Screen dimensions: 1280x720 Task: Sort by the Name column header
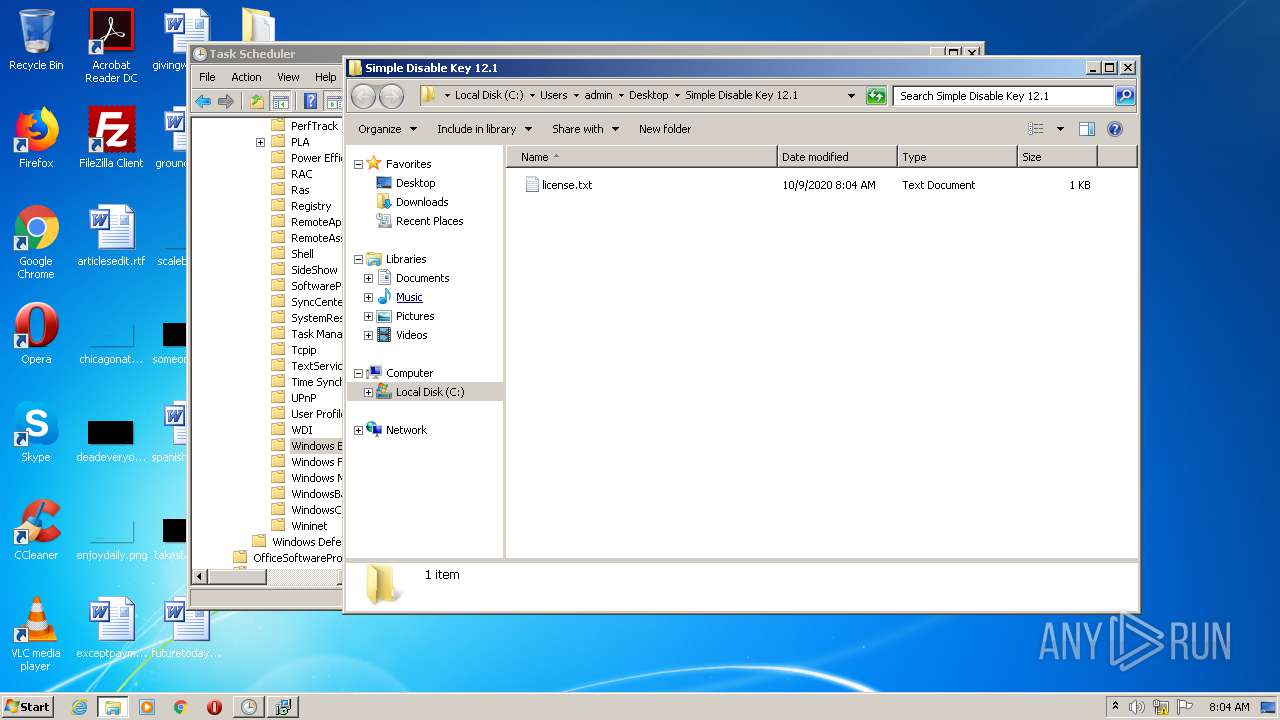pyautogui.click(x=641, y=157)
